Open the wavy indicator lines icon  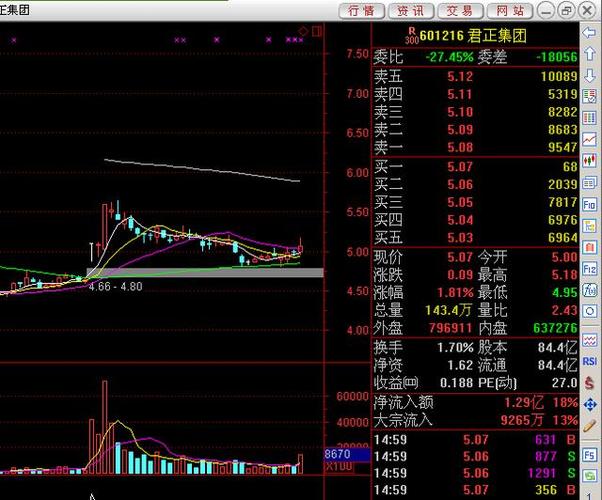tap(589, 340)
